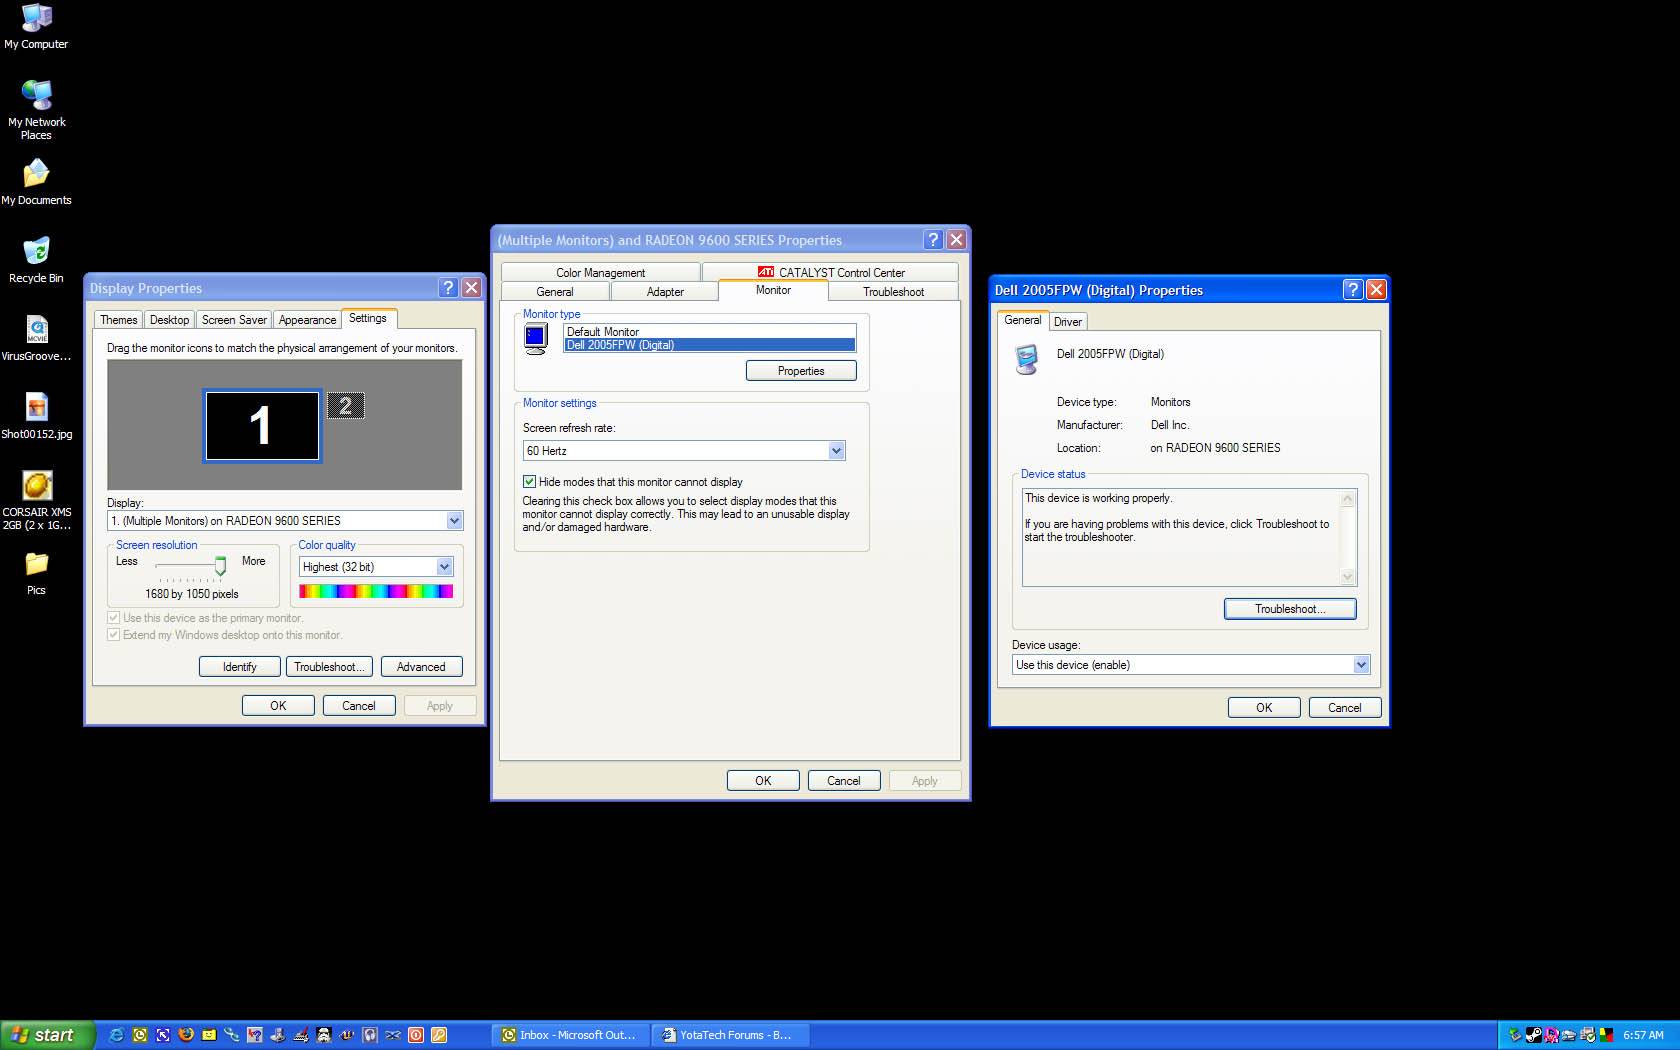
Task: Open the pink D system tray icon
Action: coord(1552,1035)
